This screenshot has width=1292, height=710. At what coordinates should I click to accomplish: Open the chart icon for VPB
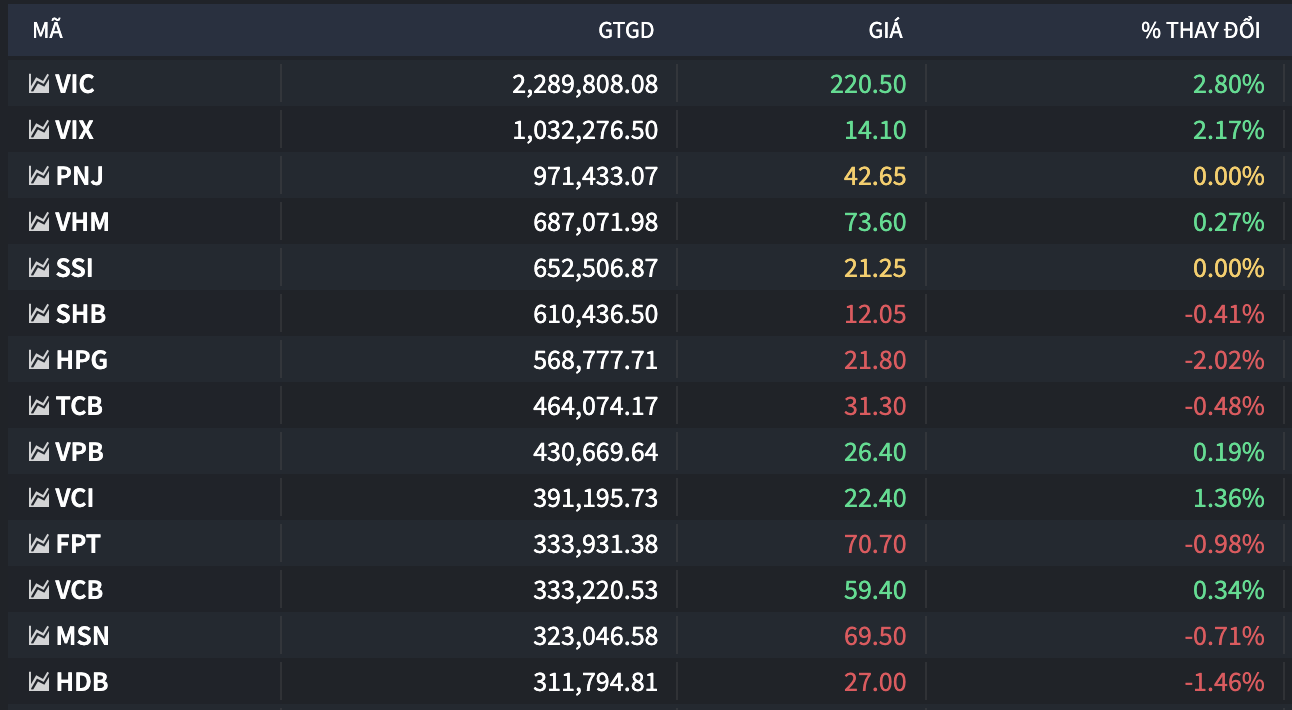tap(39, 452)
